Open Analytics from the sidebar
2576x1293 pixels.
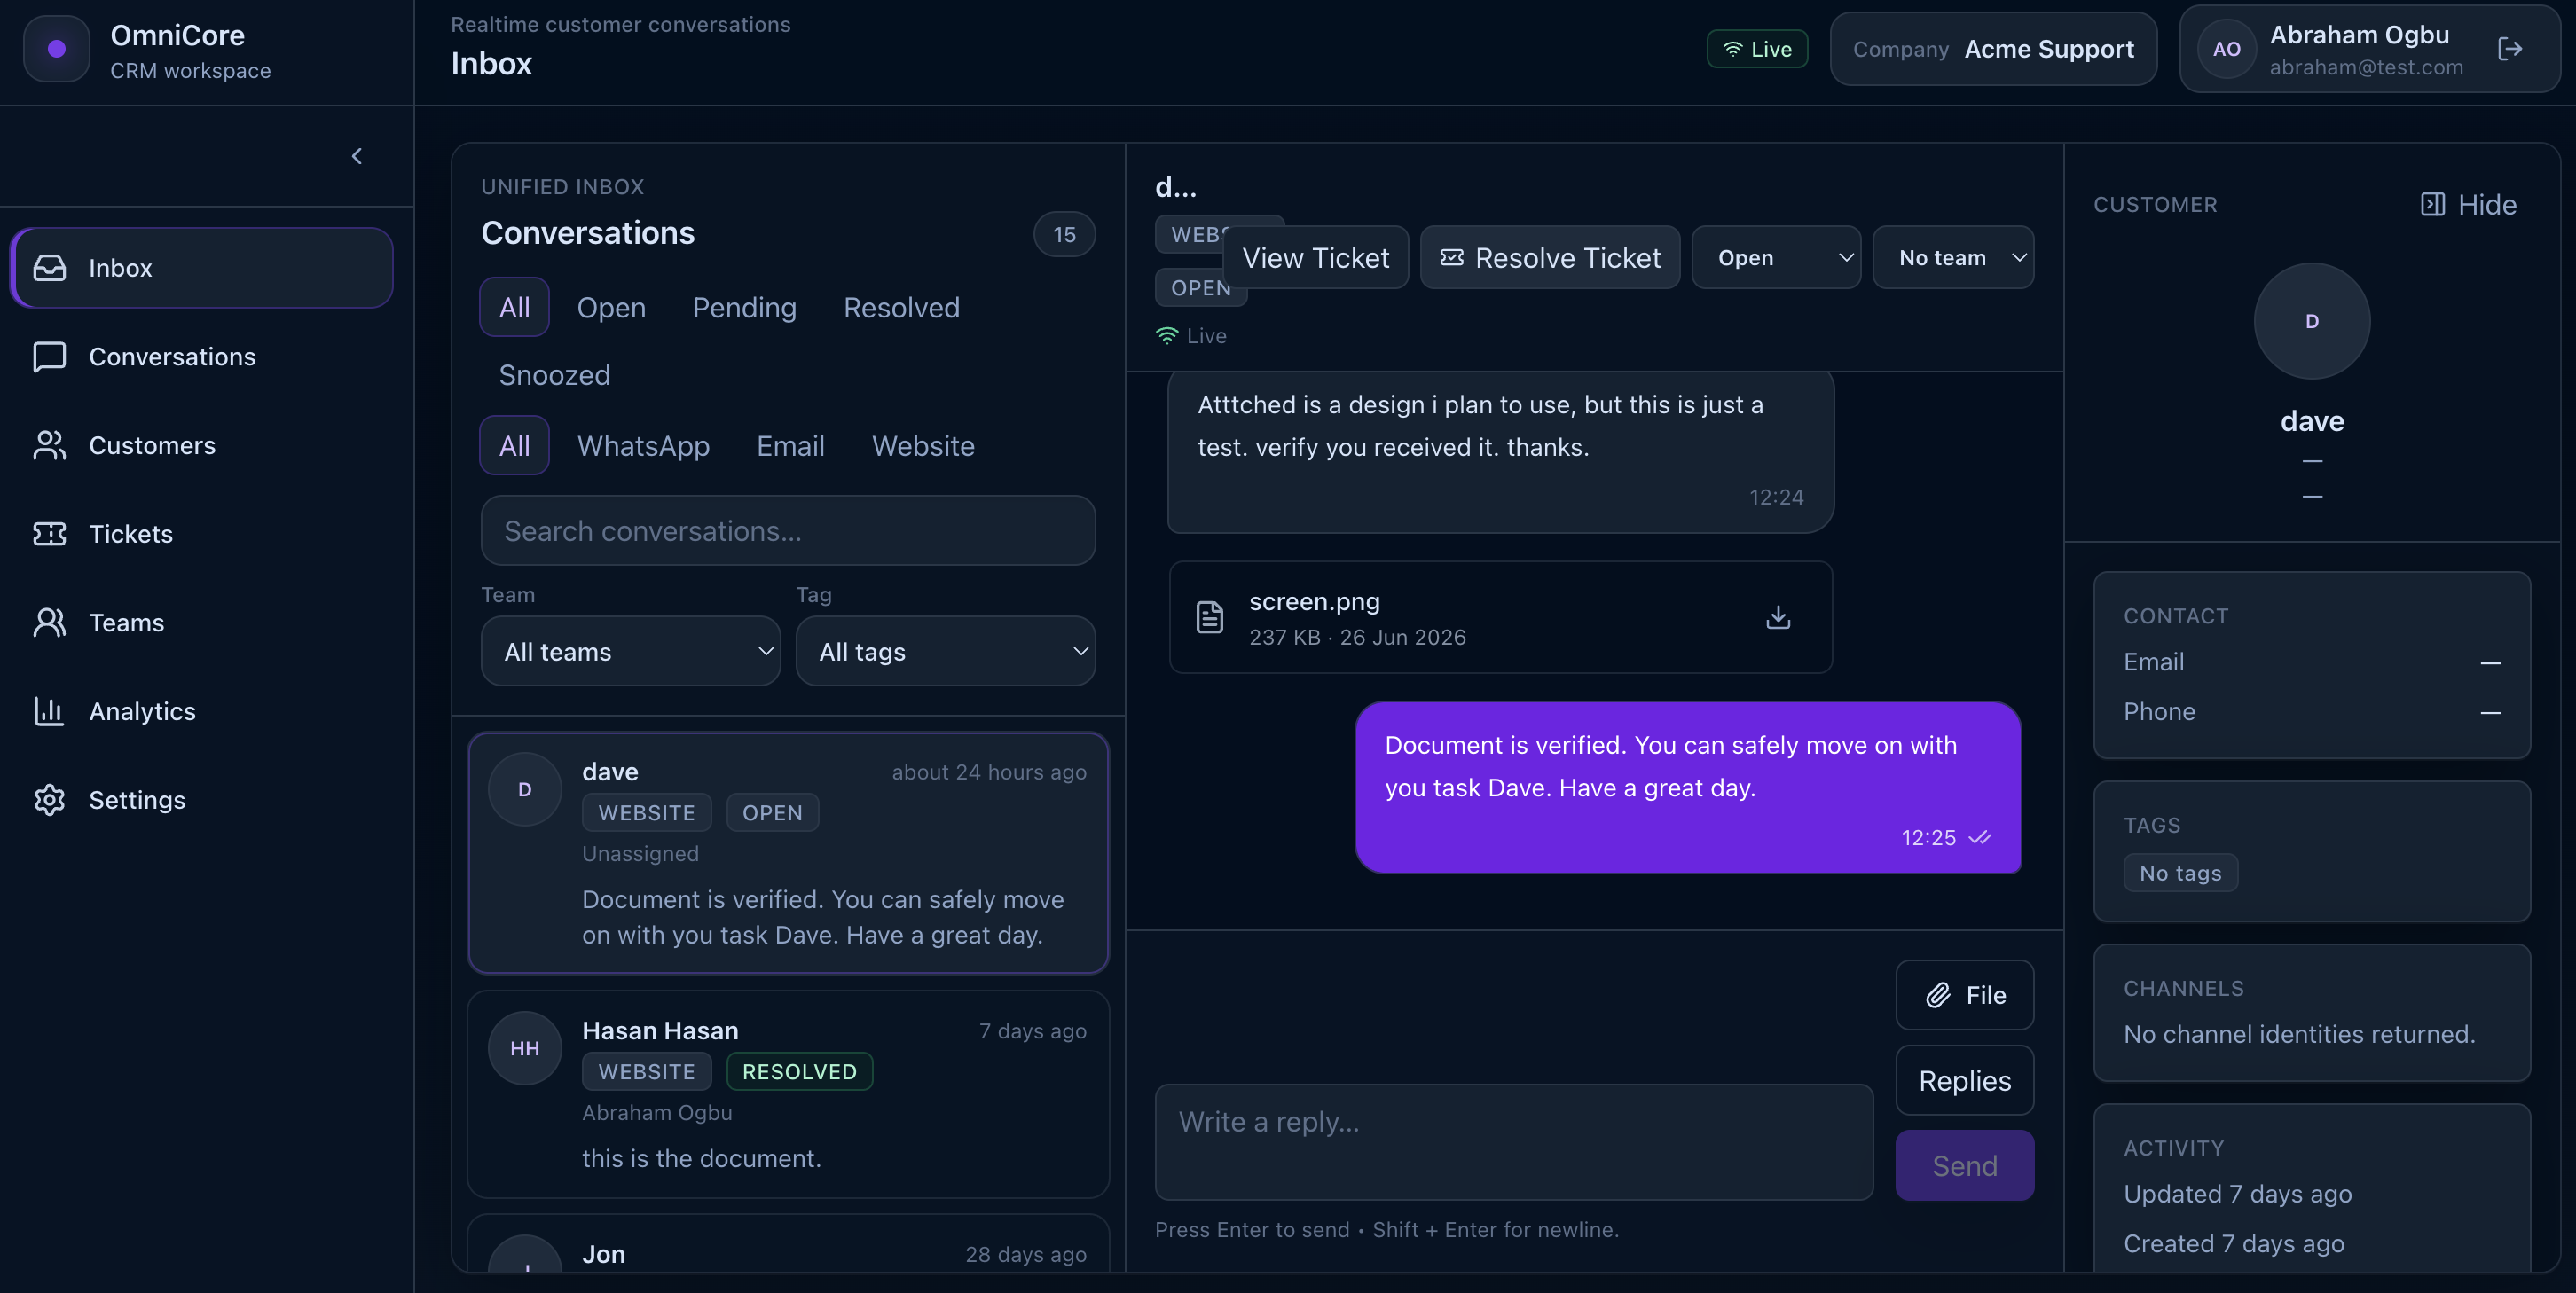pyautogui.click(x=202, y=711)
